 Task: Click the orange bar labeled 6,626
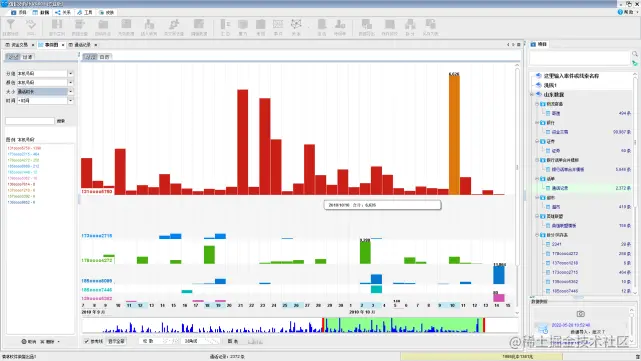coord(454,135)
